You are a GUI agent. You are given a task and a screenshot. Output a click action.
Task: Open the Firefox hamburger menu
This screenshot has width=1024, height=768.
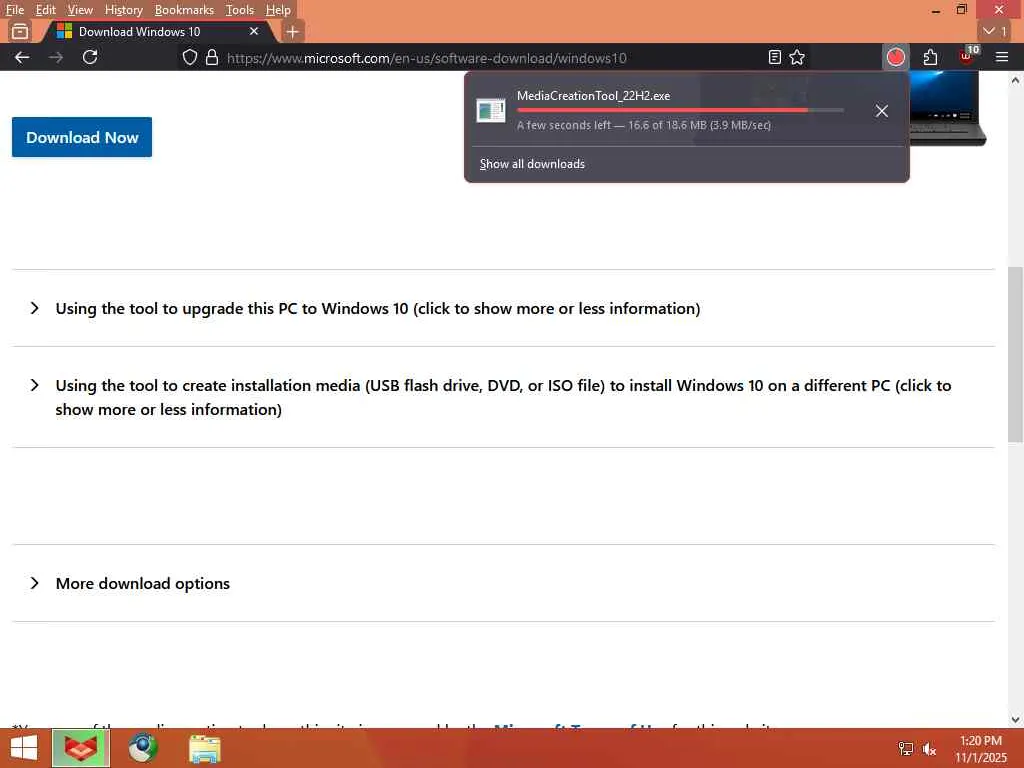click(x=1002, y=57)
